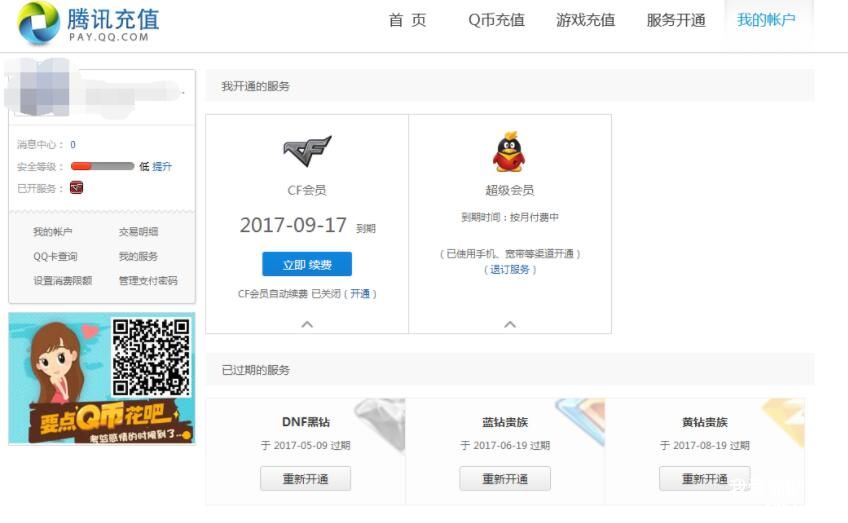Collapse the CF会员 card chevron
The image size is (848, 523).
point(307,325)
